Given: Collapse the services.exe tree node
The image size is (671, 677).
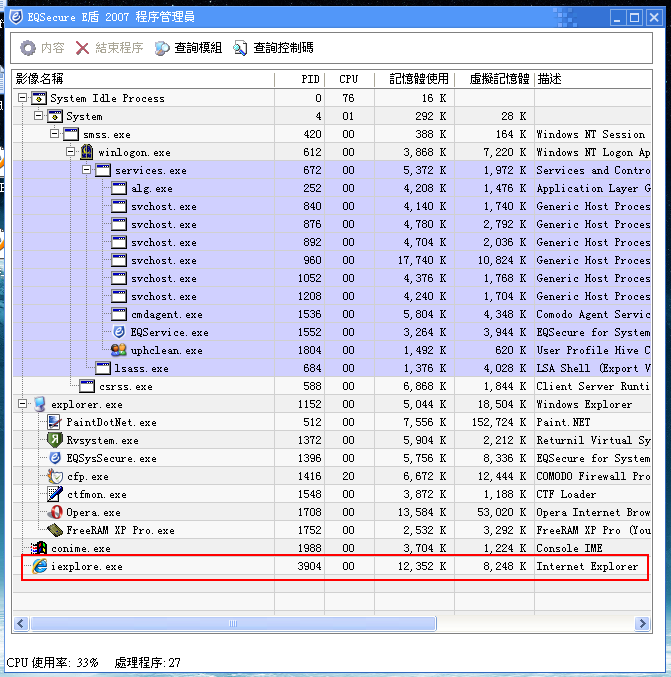Looking at the screenshot, I should pos(86,170).
